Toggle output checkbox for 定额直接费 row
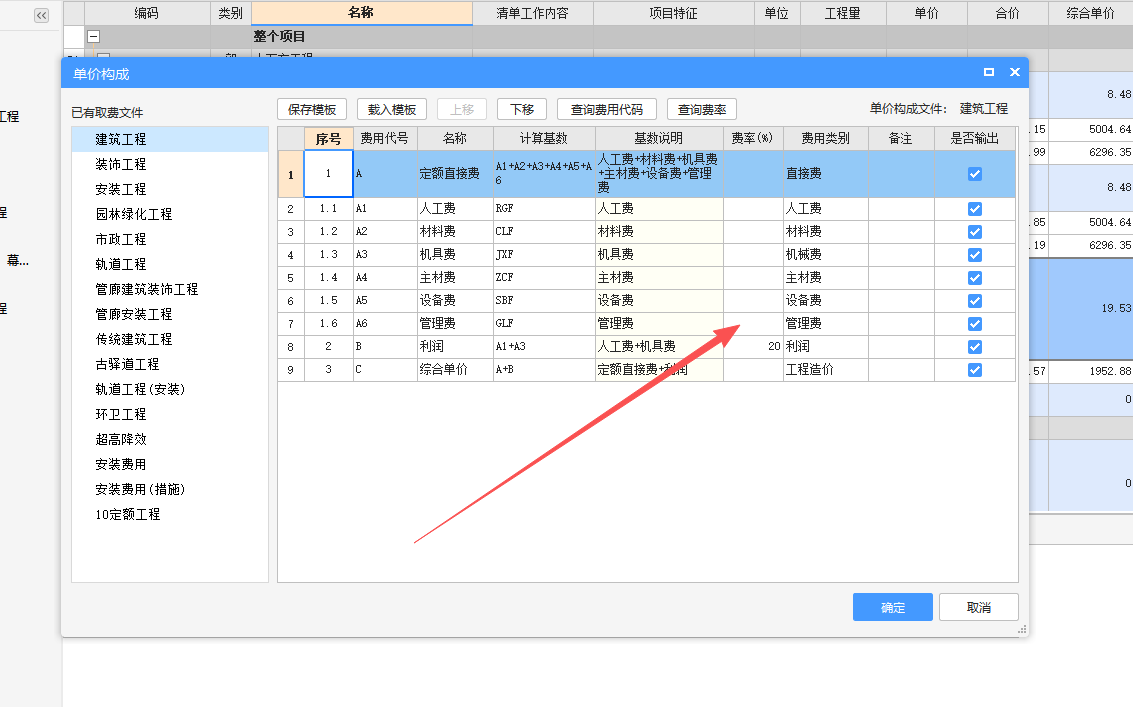 [975, 174]
